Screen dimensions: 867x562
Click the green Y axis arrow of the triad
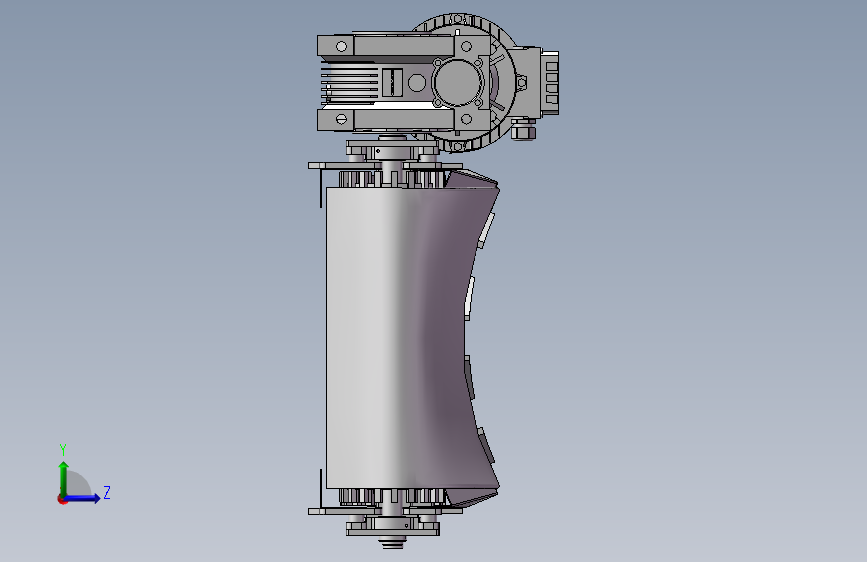[x=64, y=479]
